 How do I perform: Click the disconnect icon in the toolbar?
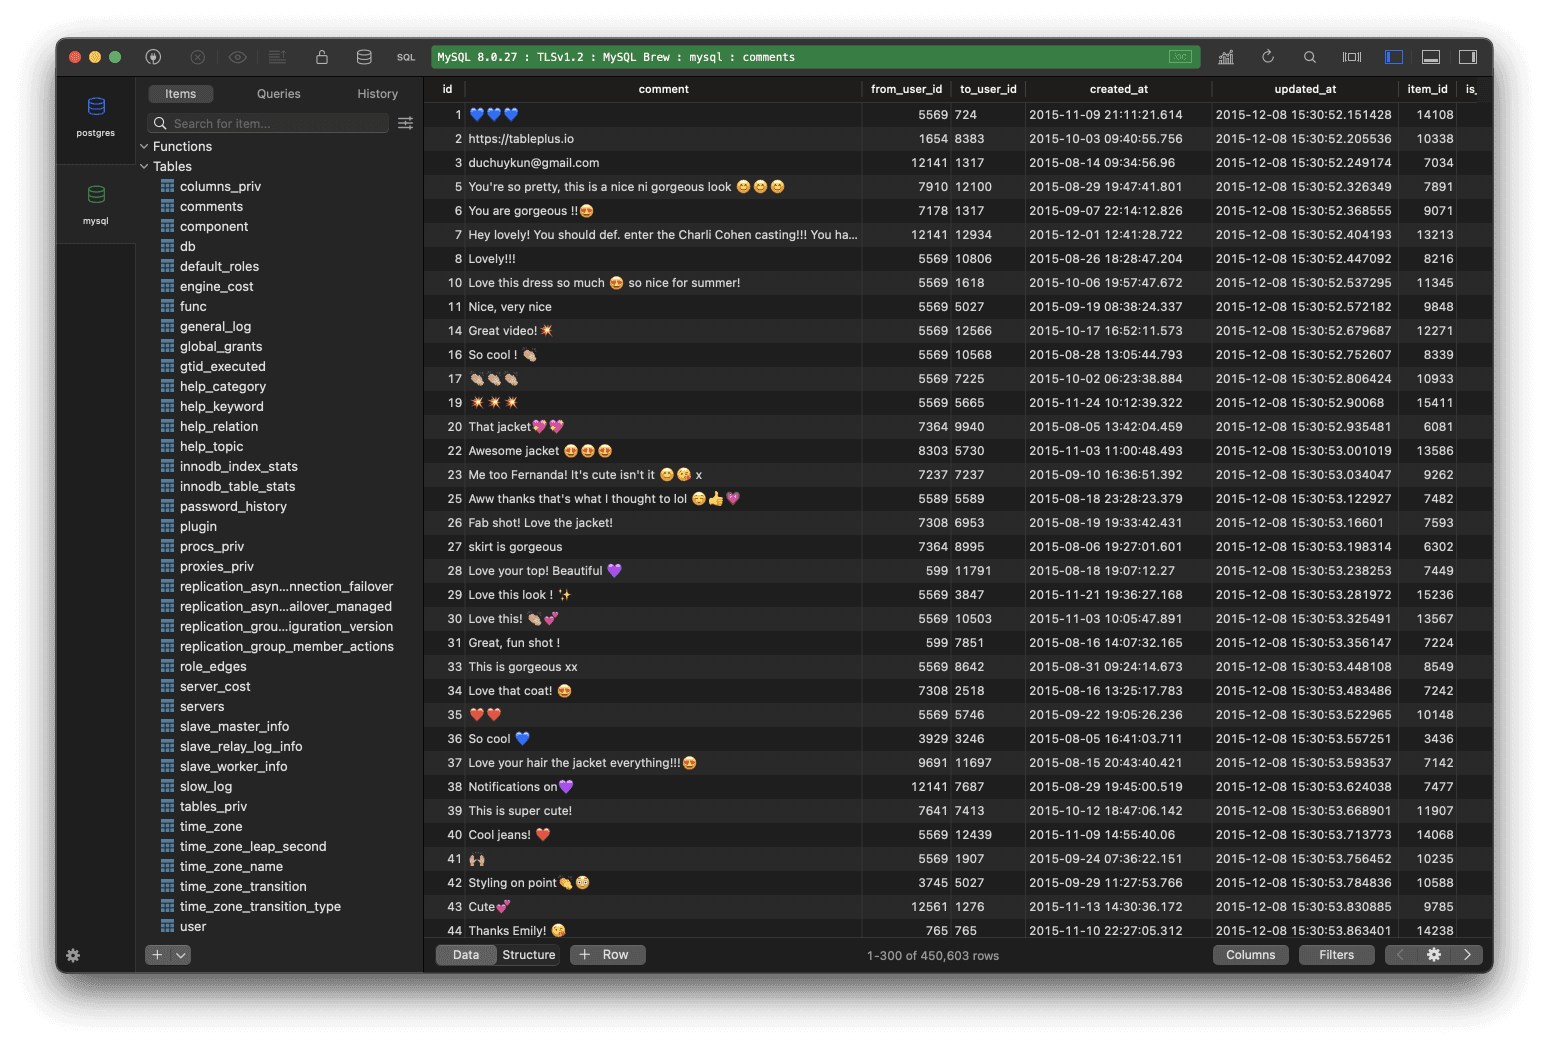click(x=197, y=57)
